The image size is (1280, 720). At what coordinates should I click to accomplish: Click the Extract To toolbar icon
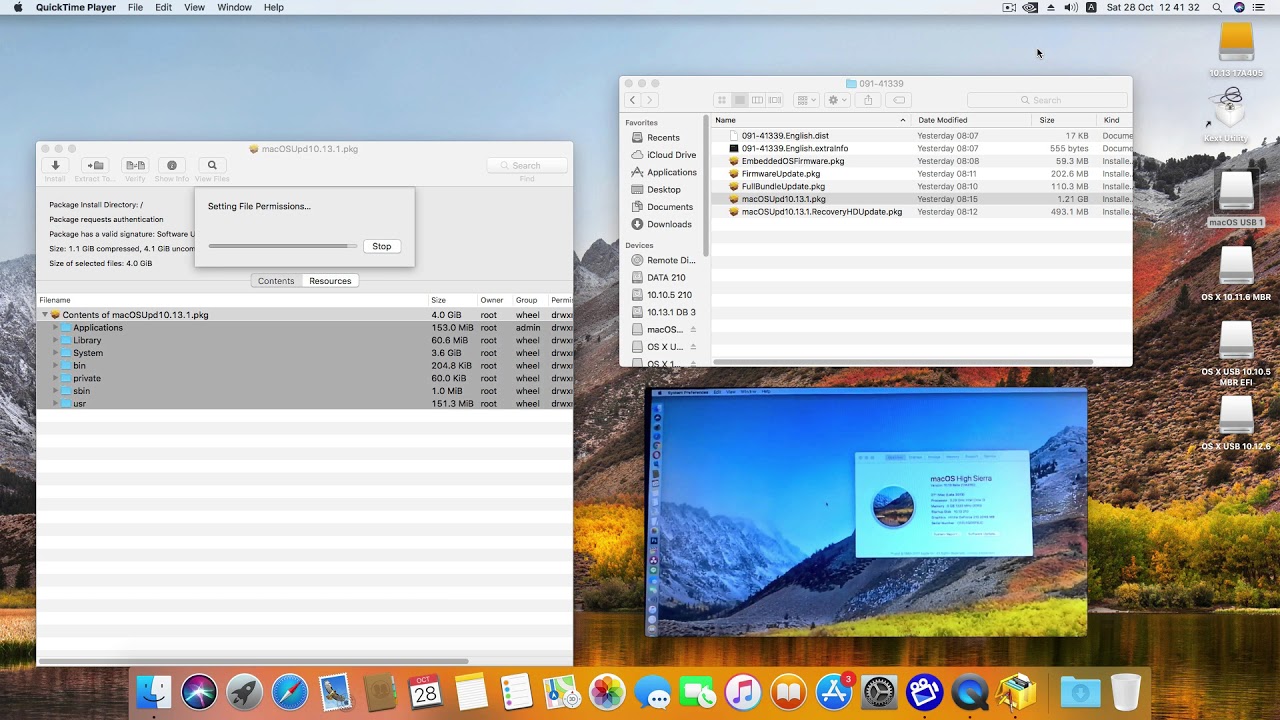pos(95,166)
